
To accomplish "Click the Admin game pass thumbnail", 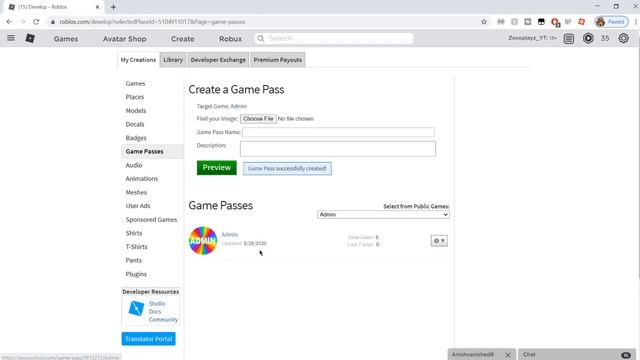I will pos(203,240).
